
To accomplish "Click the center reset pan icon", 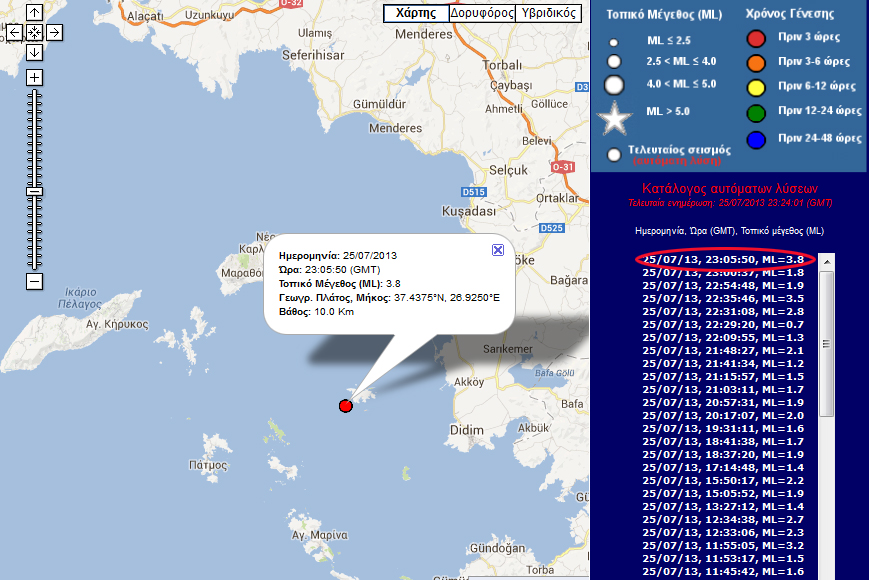I will [x=34, y=33].
